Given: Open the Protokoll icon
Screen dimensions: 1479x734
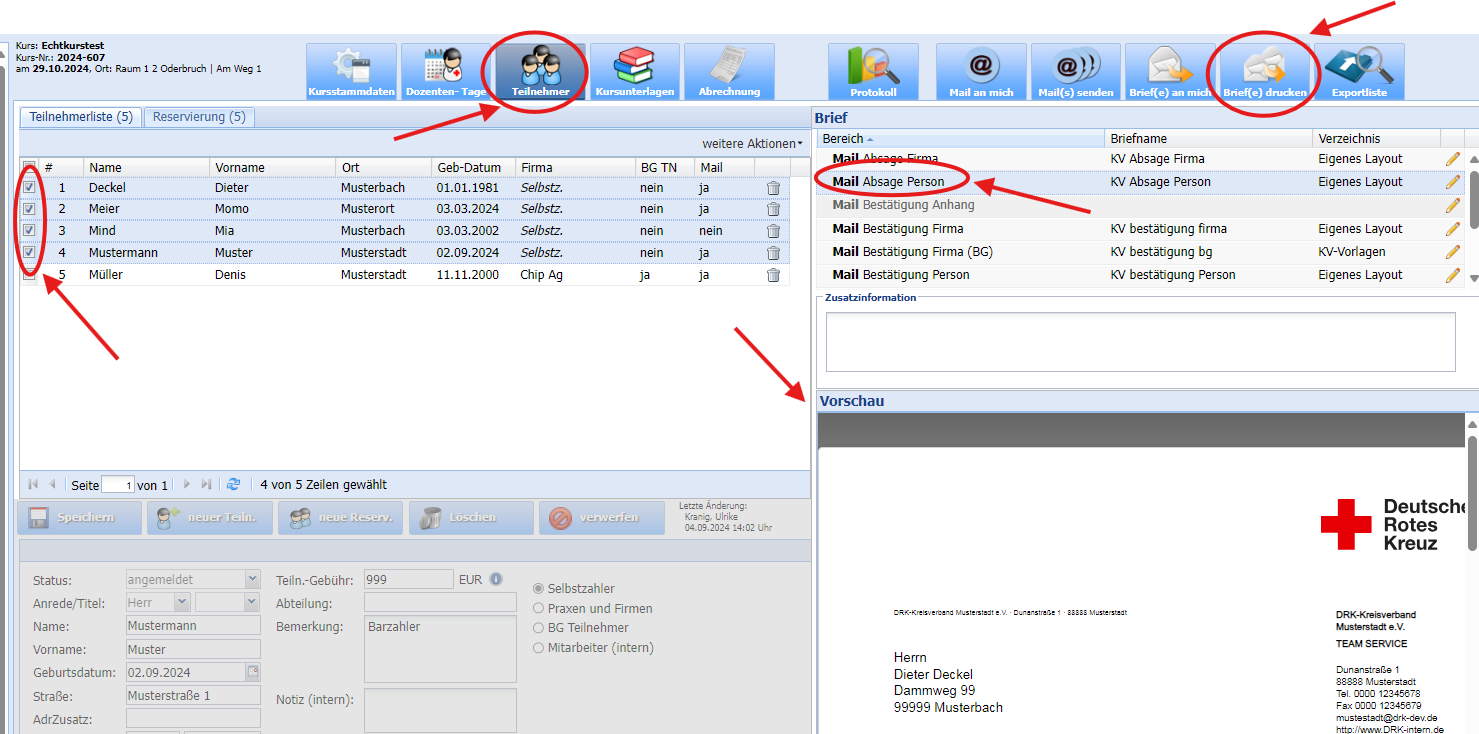Looking at the screenshot, I should [x=873, y=71].
